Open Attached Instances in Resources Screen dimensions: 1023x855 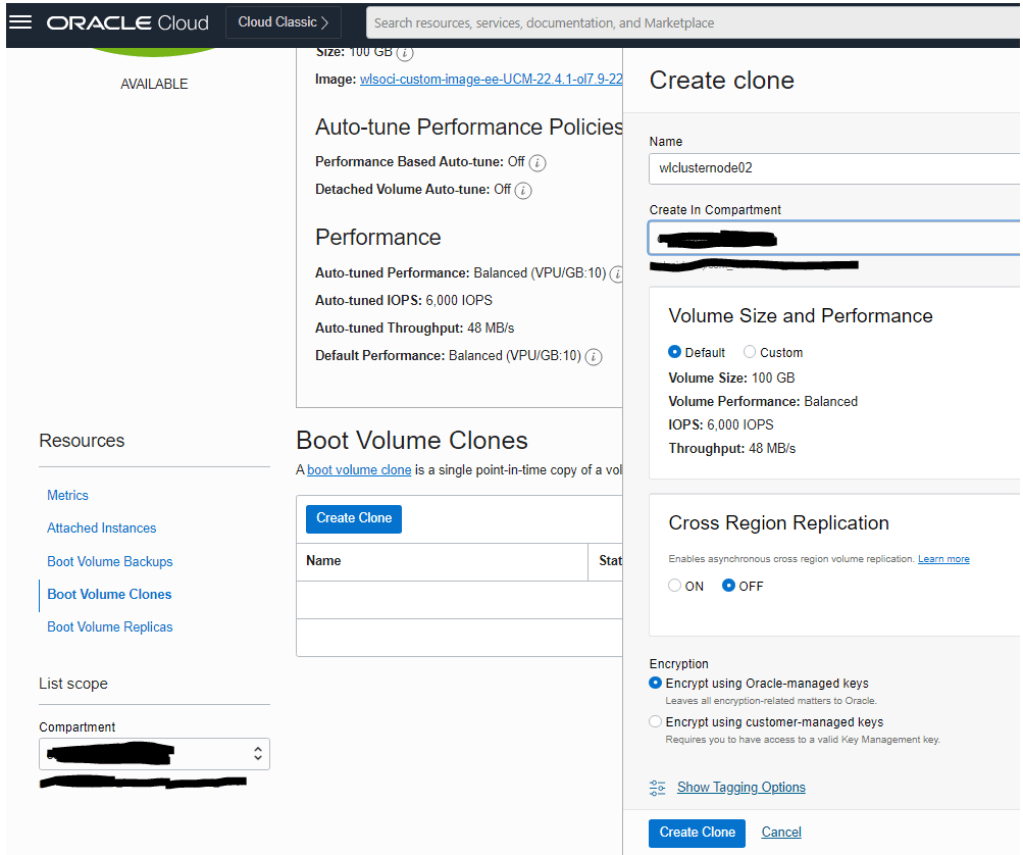pos(102,528)
